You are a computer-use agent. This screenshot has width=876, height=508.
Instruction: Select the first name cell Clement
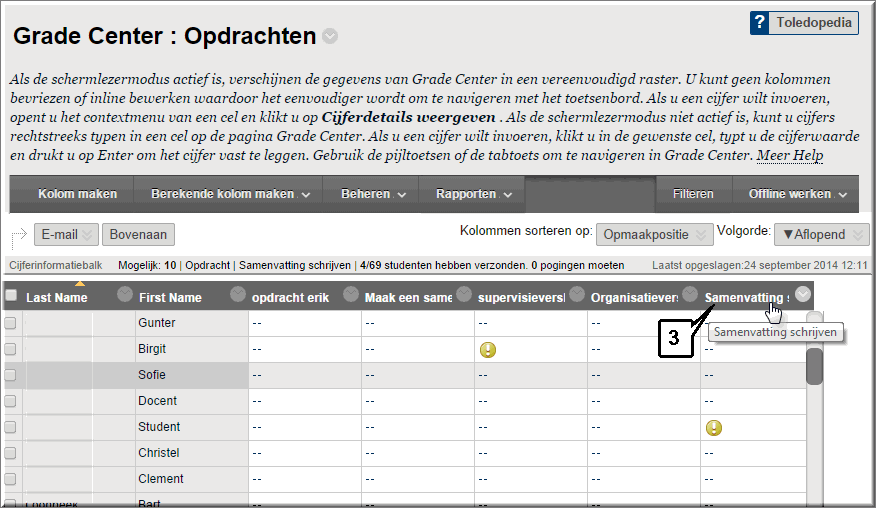pyautogui.click(x=161, y=479)
